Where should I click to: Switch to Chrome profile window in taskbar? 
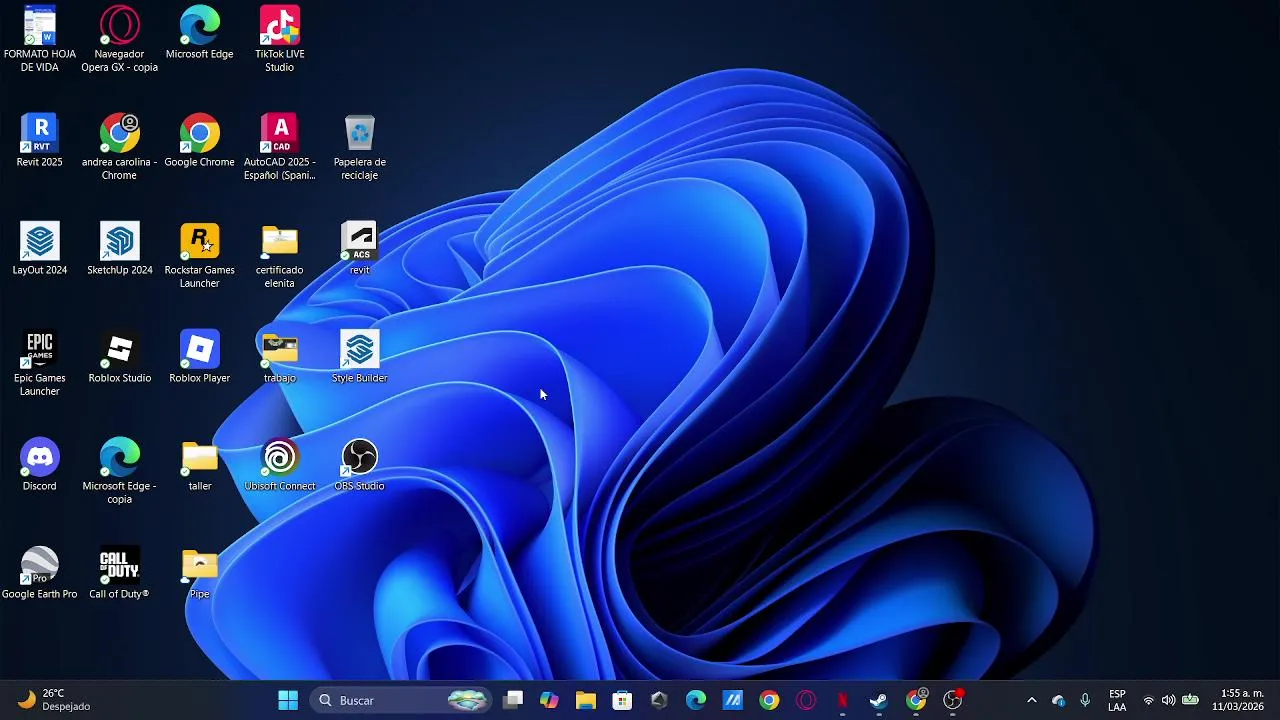pyautogui.click(x=916, y=700)
